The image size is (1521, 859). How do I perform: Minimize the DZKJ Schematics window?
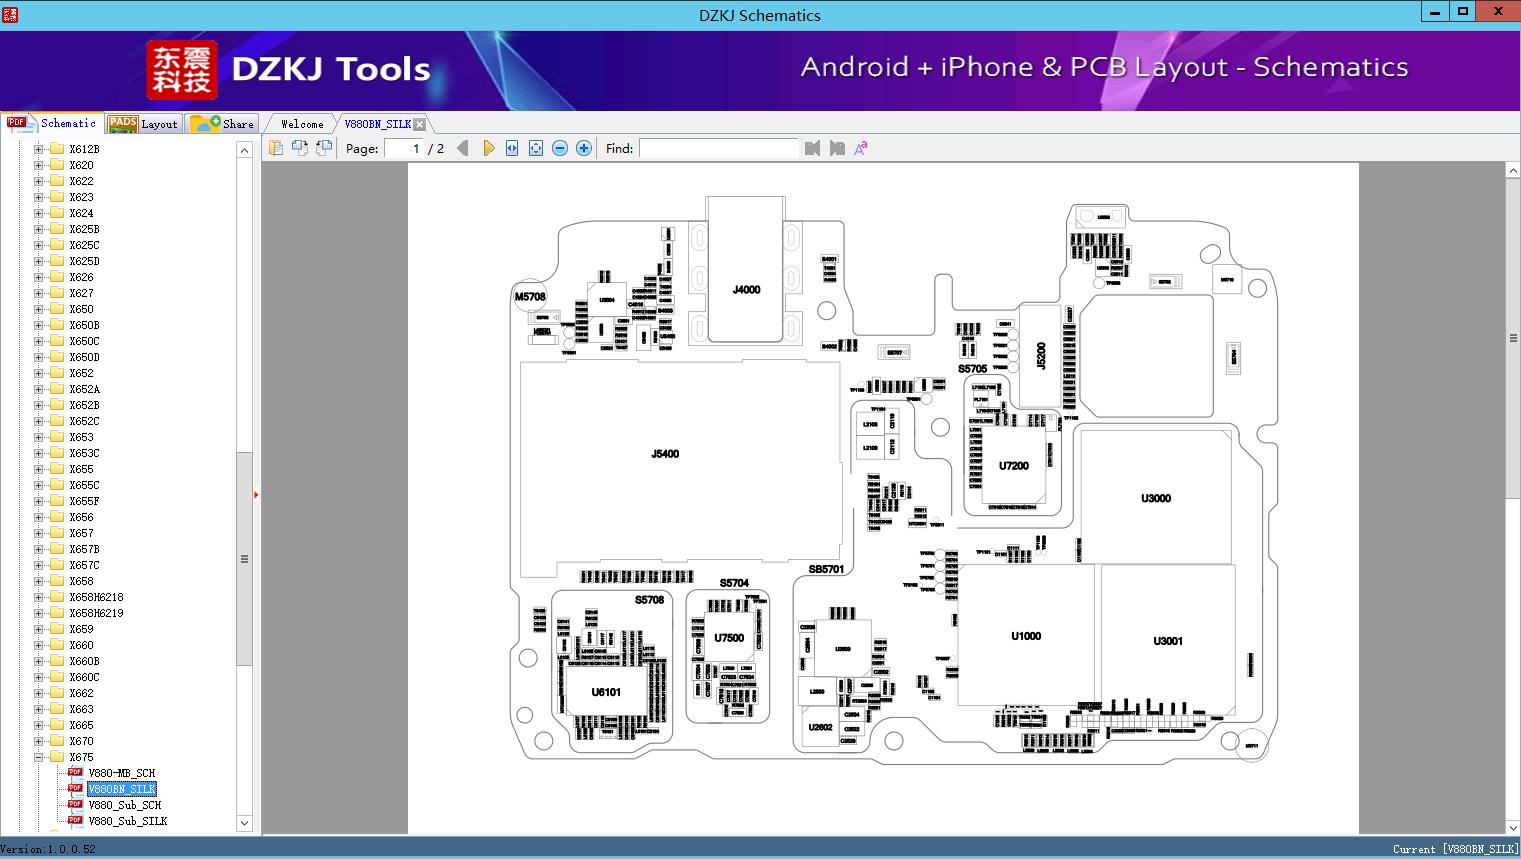click(x=1435, y=12)
